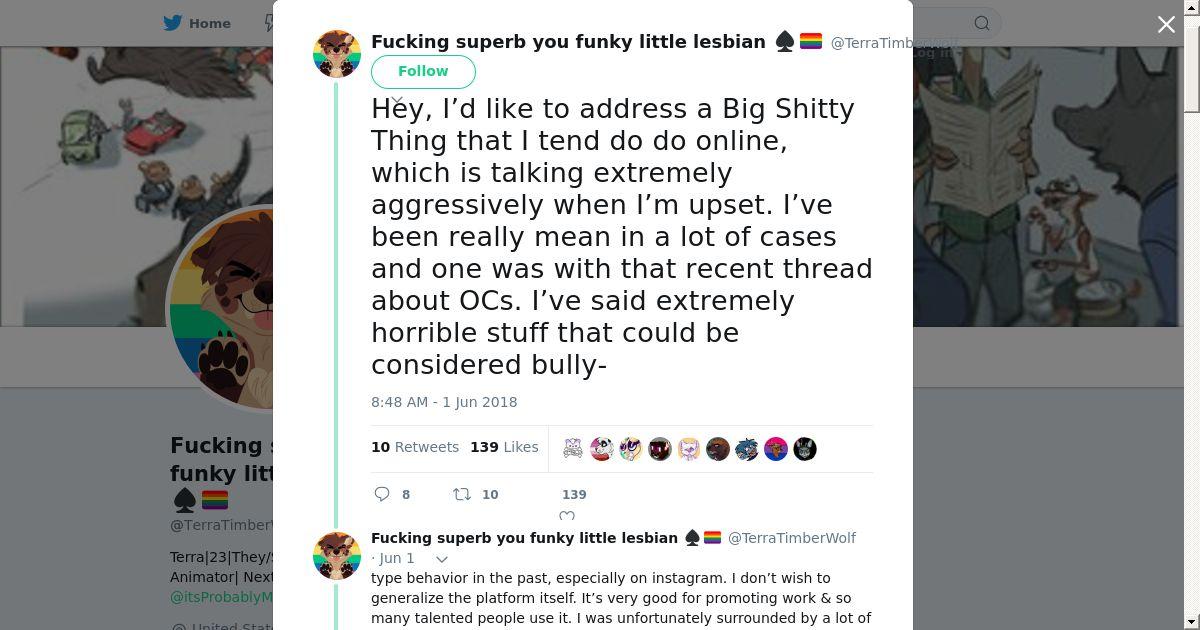
Task: Open the tweet author's avatar at top
Action: [337, 54]
